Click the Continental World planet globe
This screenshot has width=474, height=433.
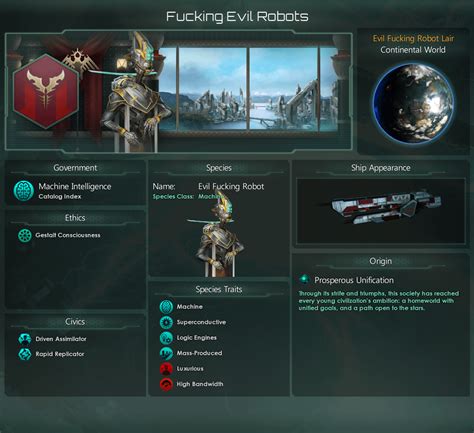tap(413, 103)
